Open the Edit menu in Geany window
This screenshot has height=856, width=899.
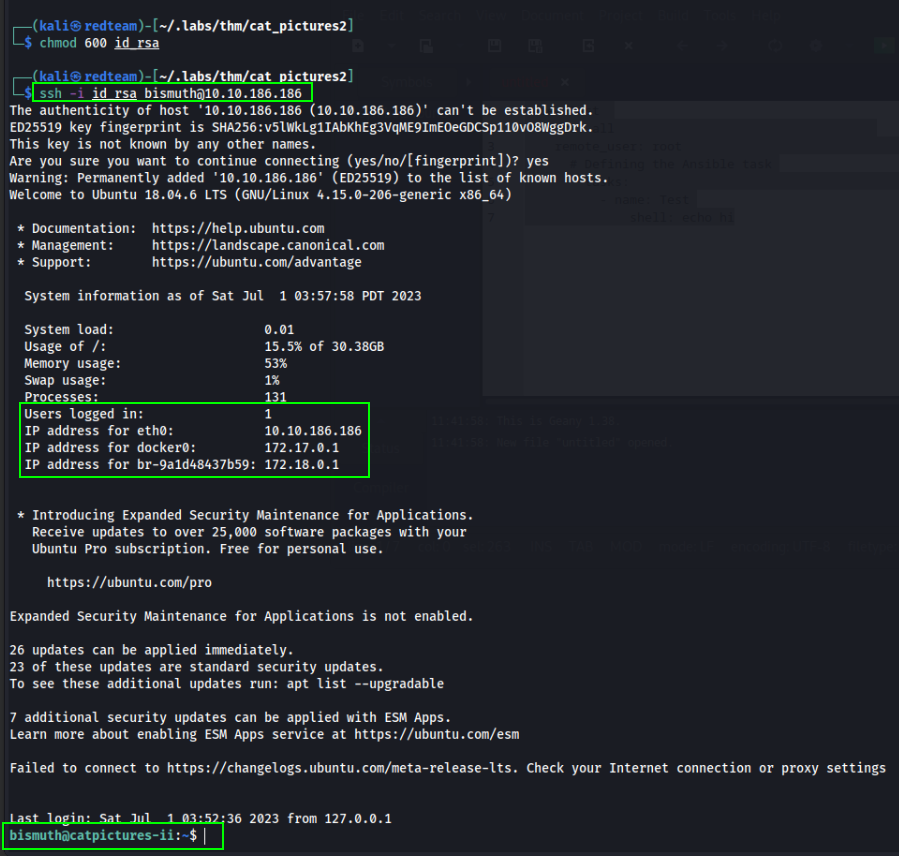(x=392, y=15)
